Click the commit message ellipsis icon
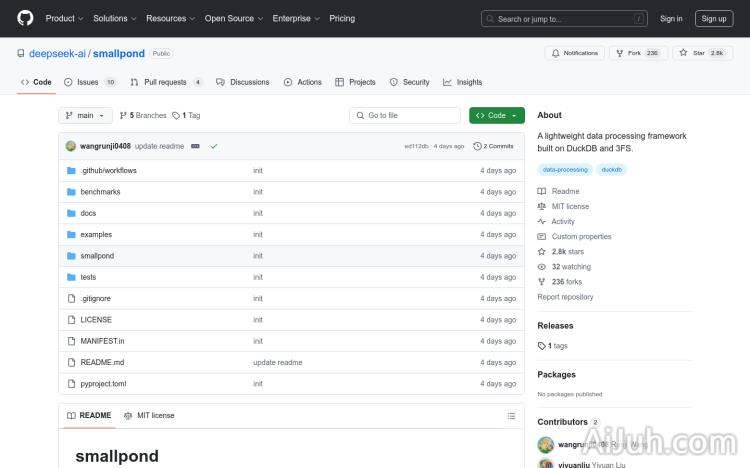750x468 pixels. (195, 146)
